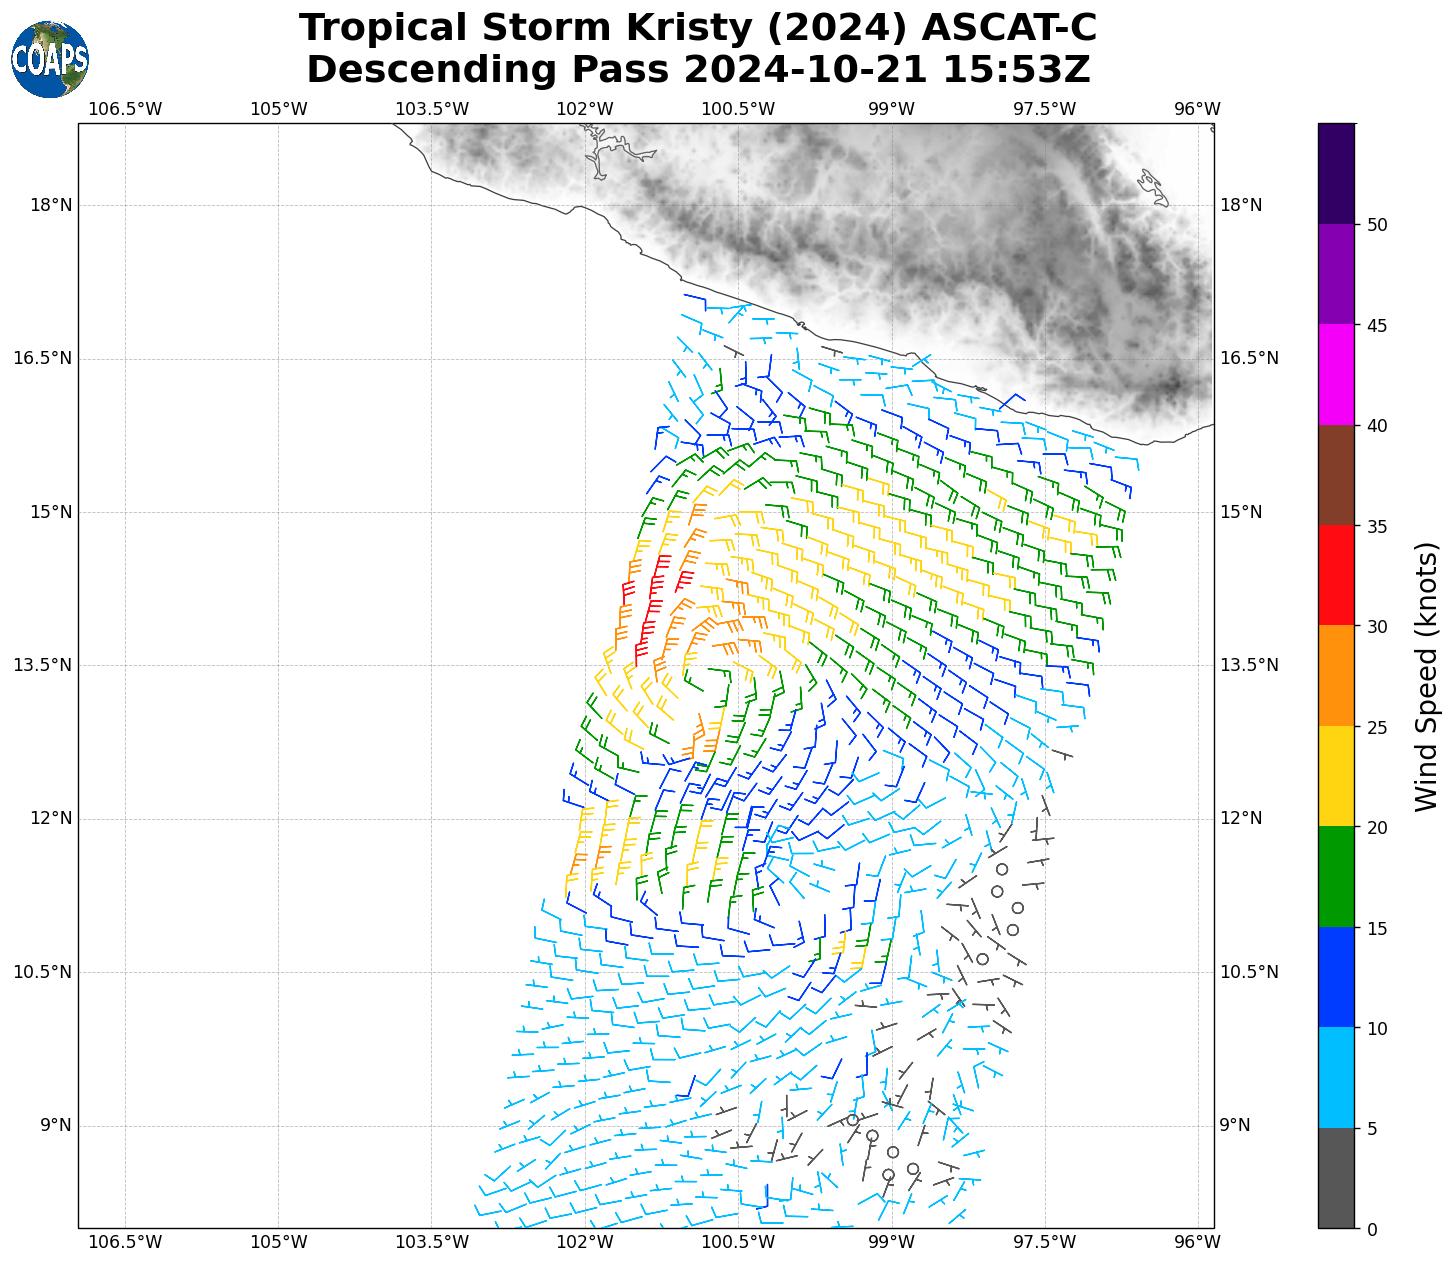Click the blue 10–15 knot colorbar segment
This screenshot has width=1455, height=1264.
[1336, 977]
